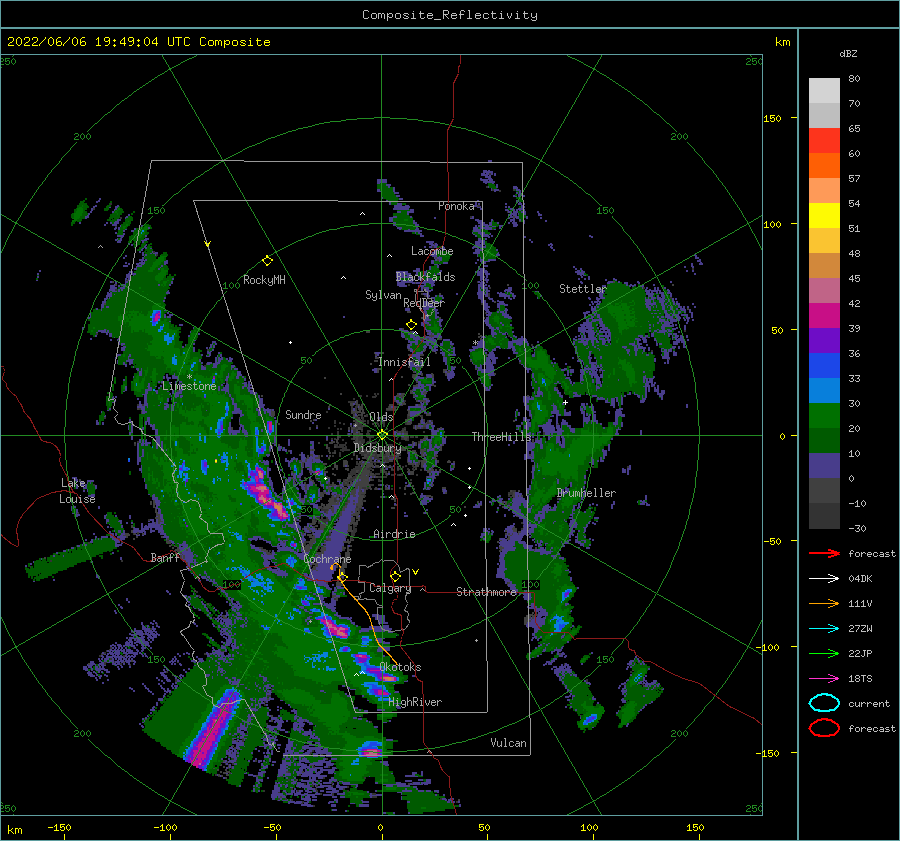Select the white 04DK arrow icon
The image size is (900, 841).
(824, 579)
